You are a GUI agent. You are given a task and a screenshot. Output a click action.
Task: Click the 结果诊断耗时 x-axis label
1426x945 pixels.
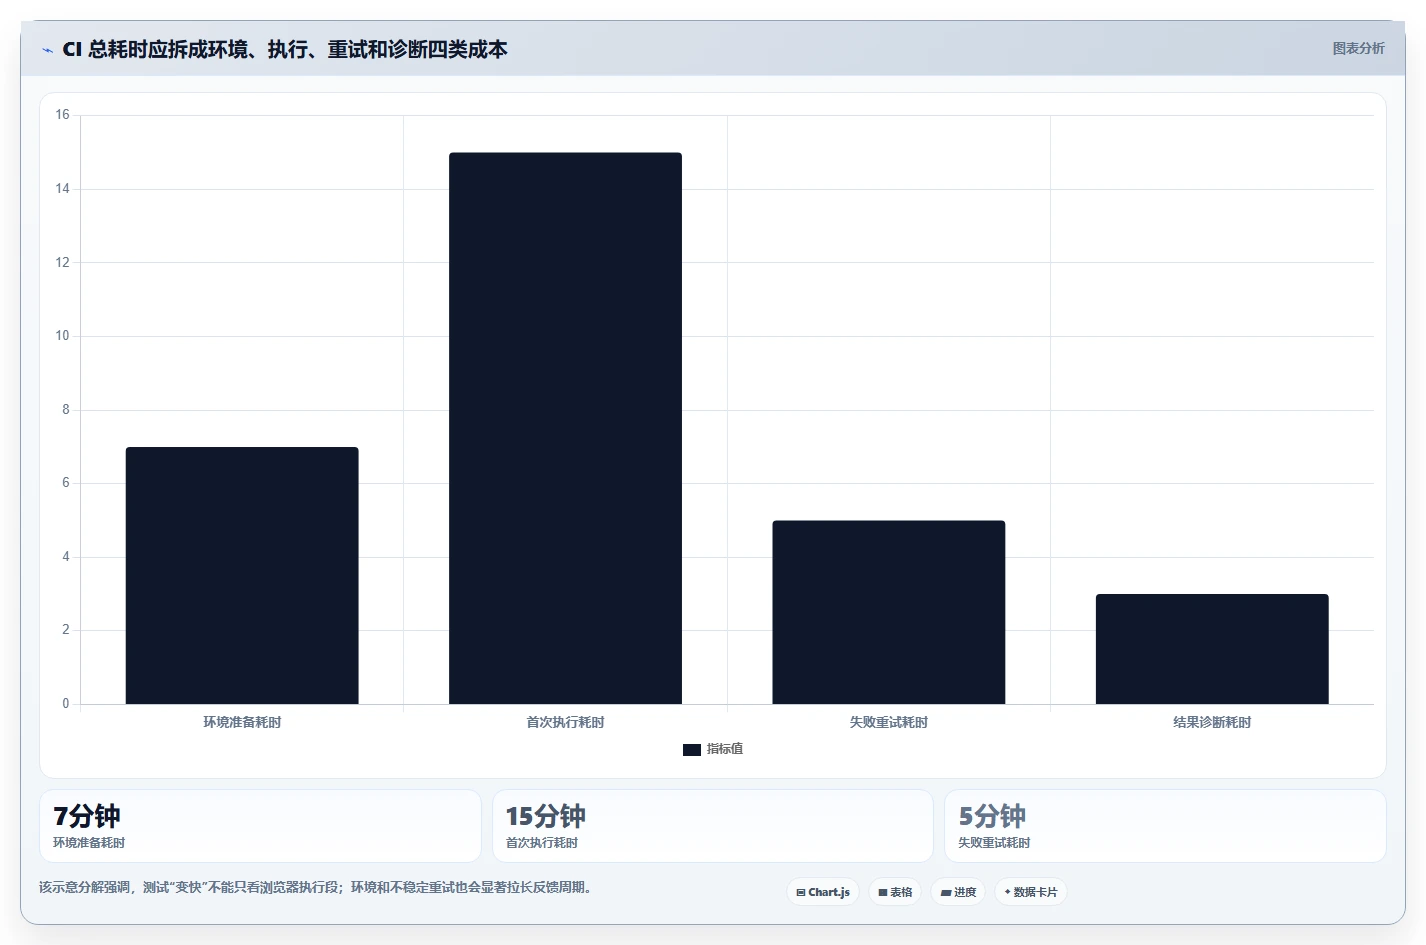click(x=1212, y=722)
